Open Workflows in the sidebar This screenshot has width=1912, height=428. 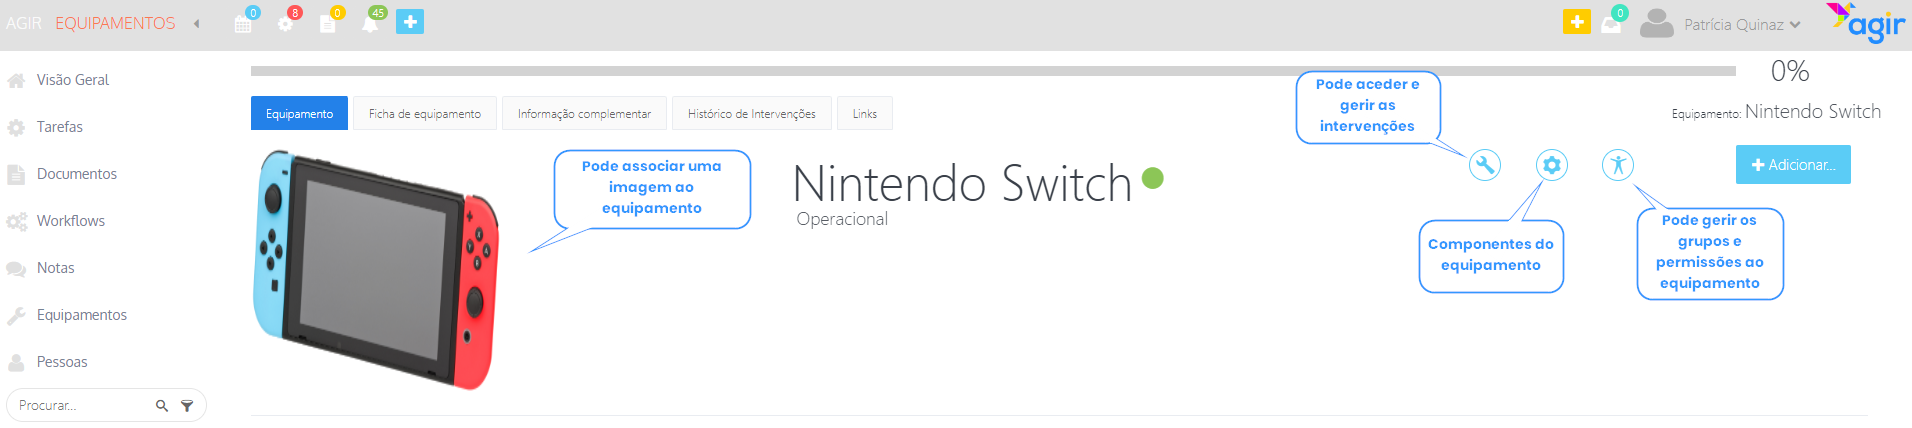tap(71, 221)
